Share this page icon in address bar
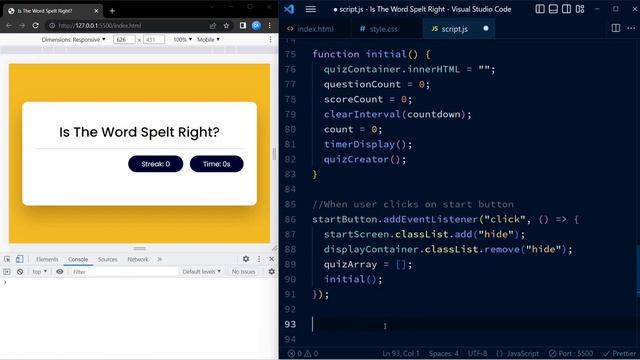Screen dimensions: 640x360 [213, 25]
